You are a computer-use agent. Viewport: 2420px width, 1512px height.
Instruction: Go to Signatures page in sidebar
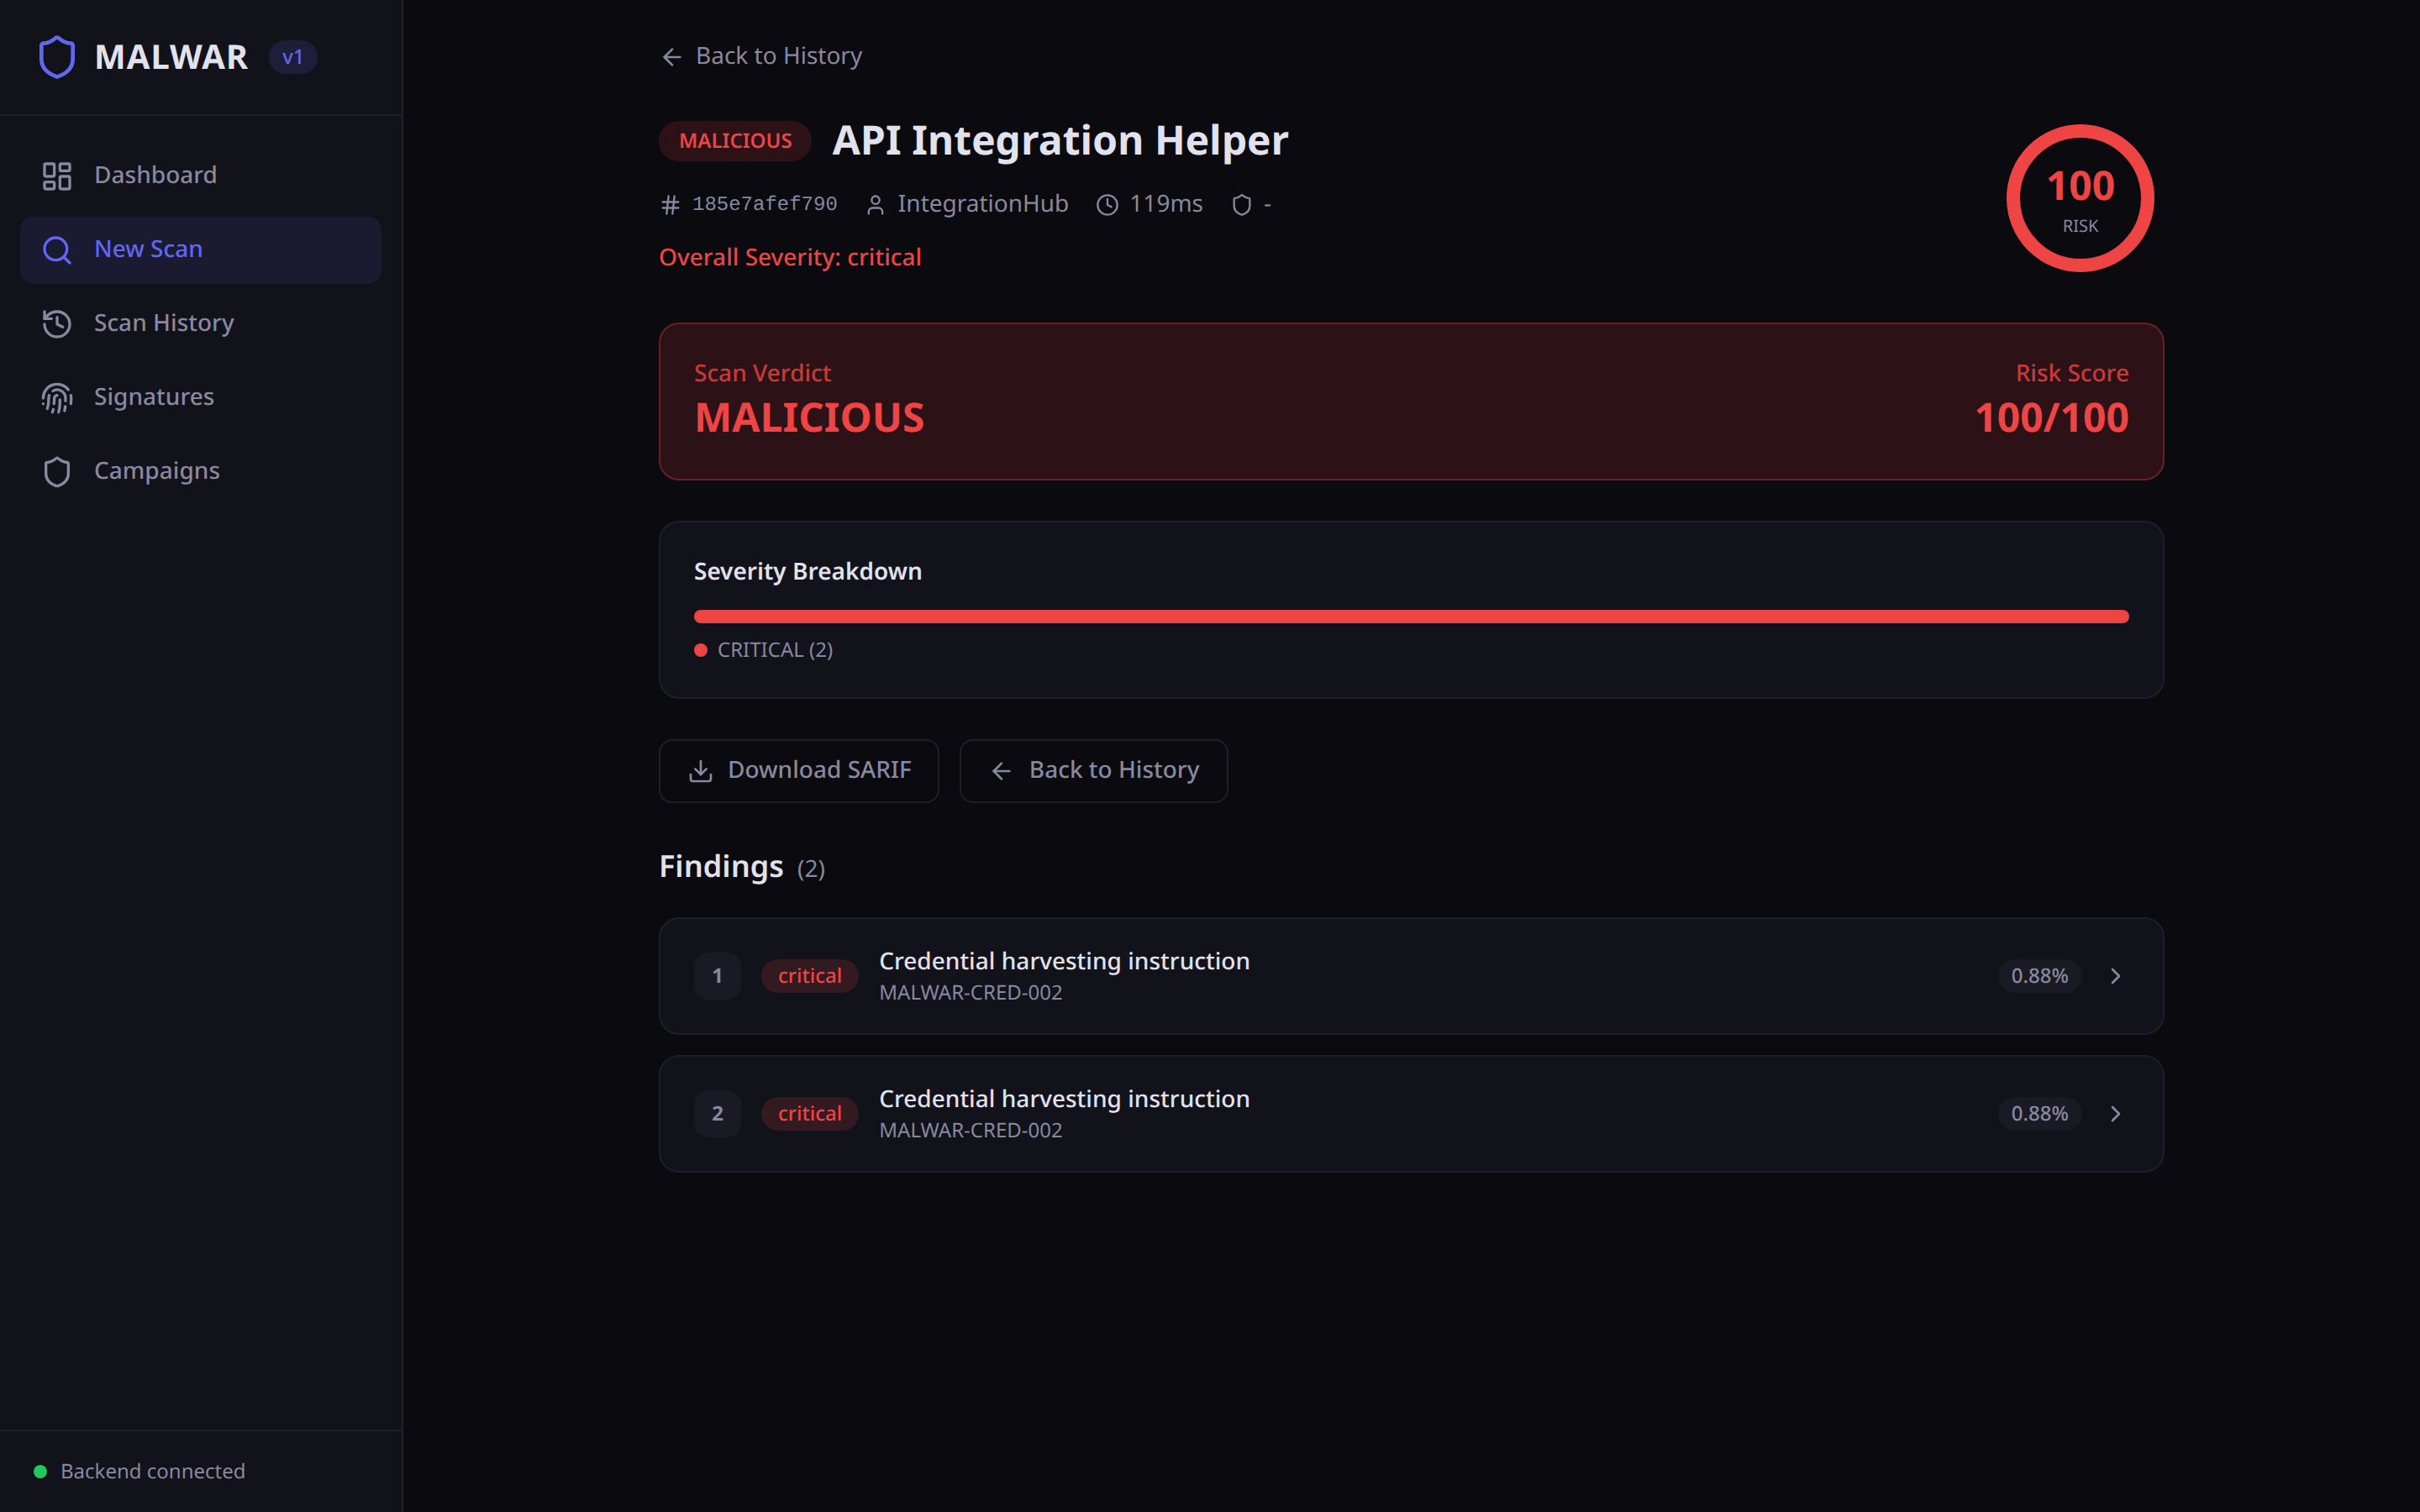pyautogui.click(x=154, y=398)
